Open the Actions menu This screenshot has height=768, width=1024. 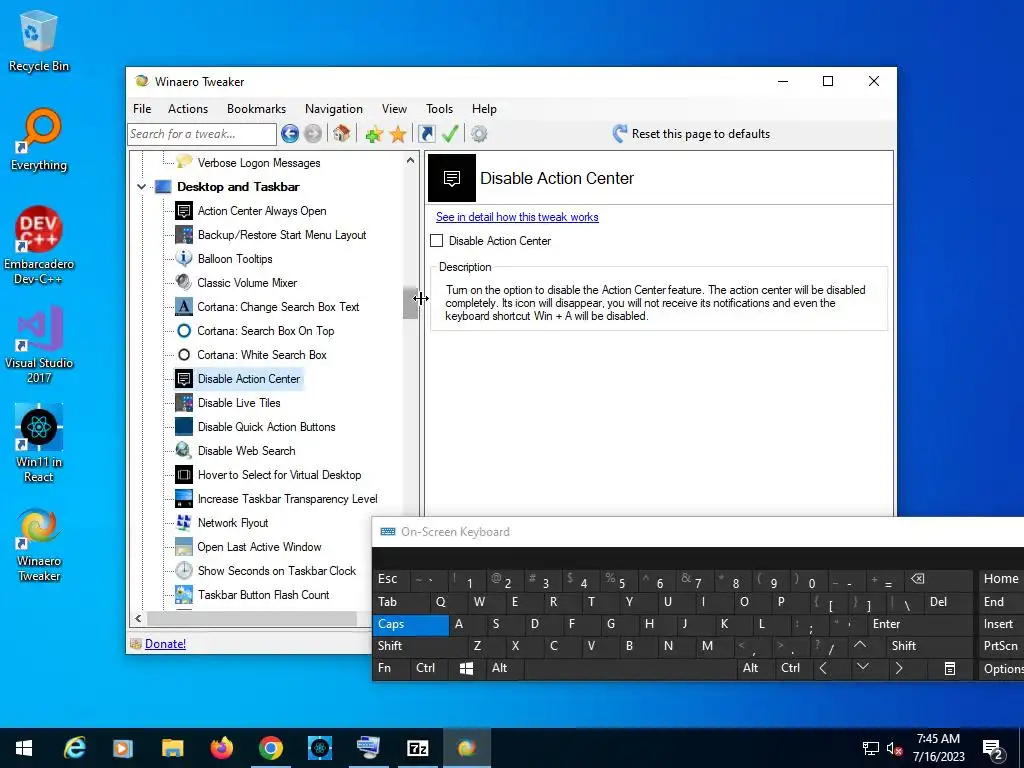coord(188,109)
